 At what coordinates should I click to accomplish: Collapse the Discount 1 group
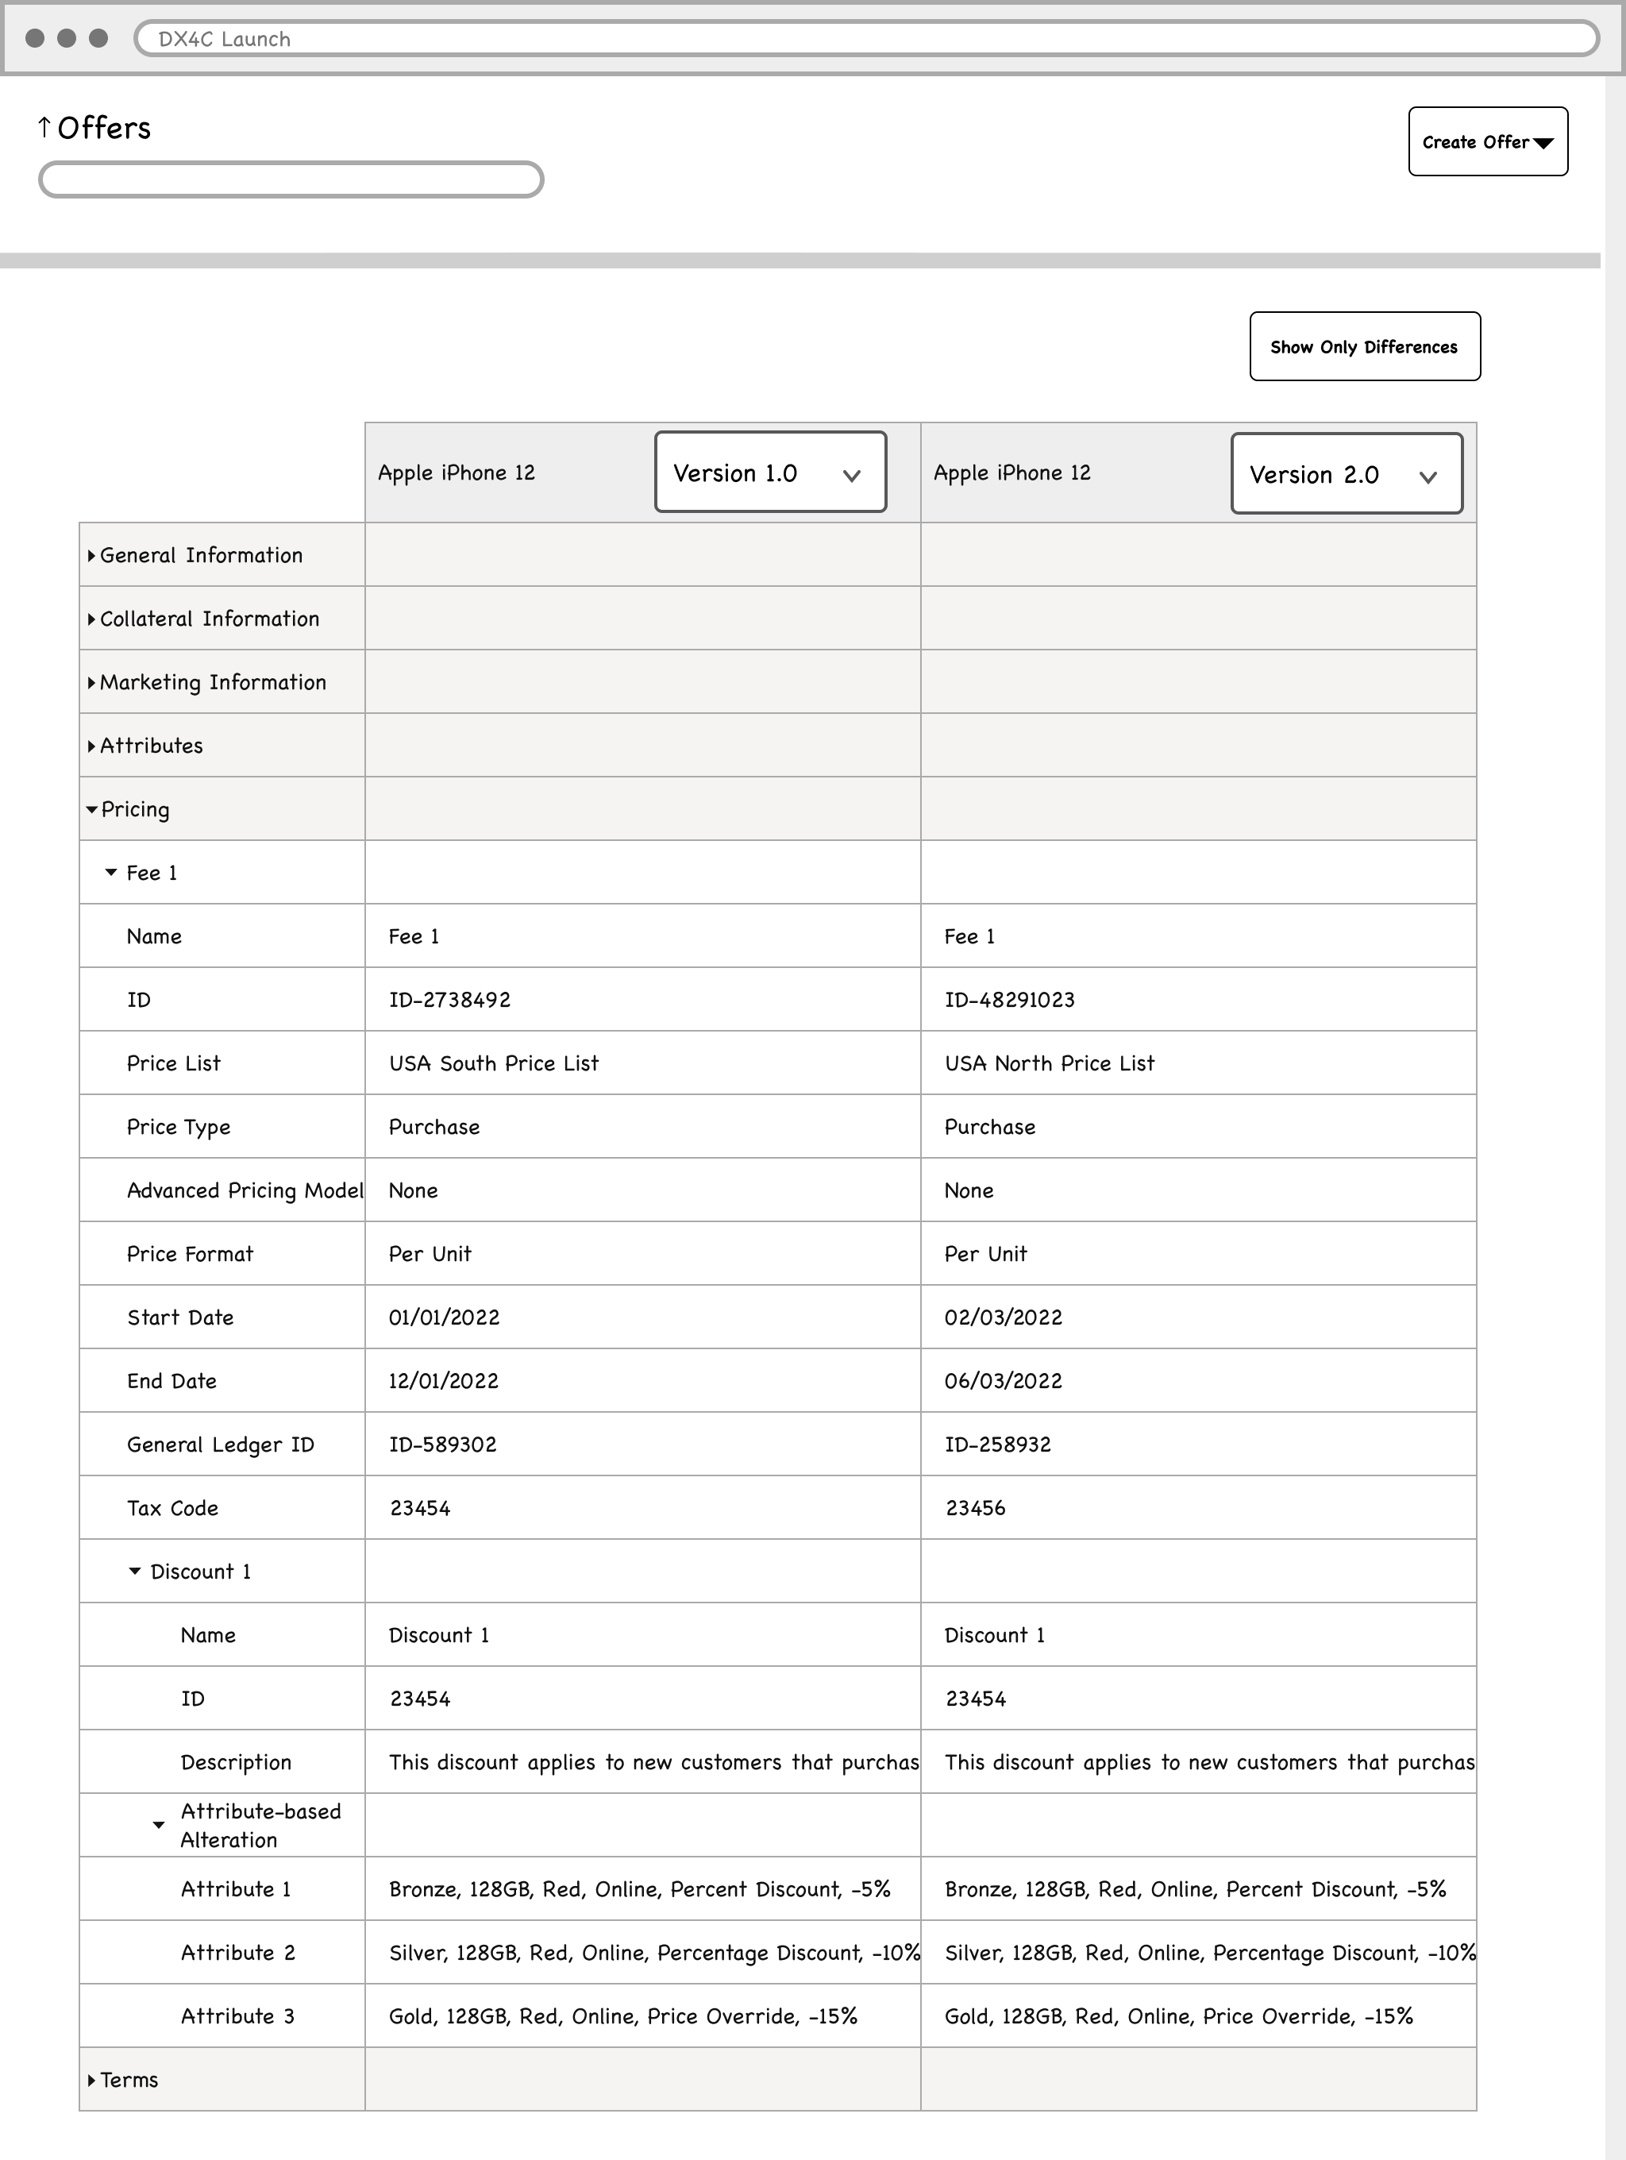tap(135, 1571)
